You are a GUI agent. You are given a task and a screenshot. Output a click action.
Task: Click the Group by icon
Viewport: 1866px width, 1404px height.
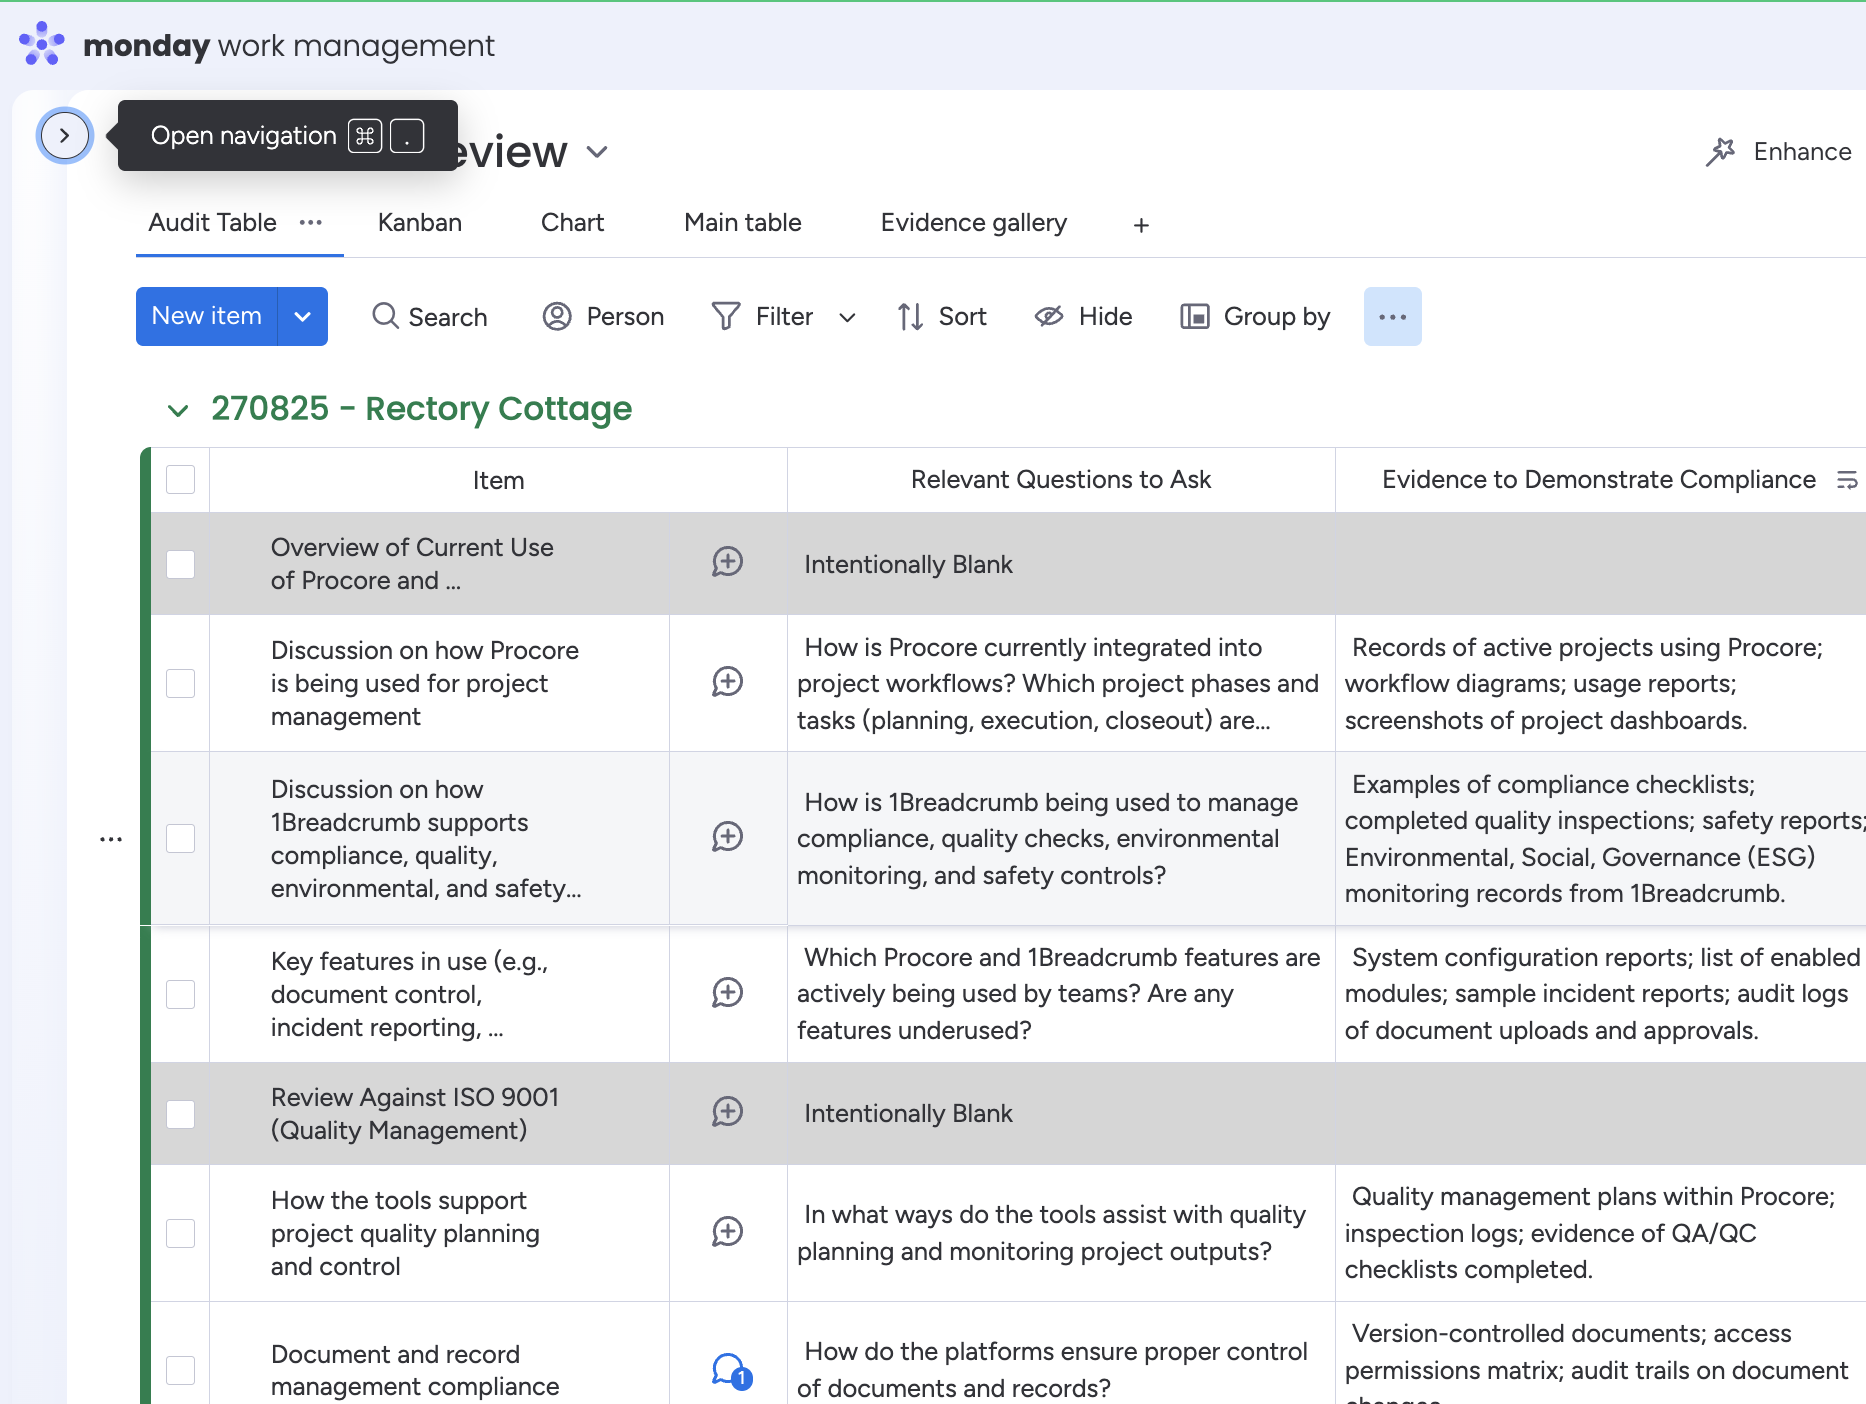1195,316
